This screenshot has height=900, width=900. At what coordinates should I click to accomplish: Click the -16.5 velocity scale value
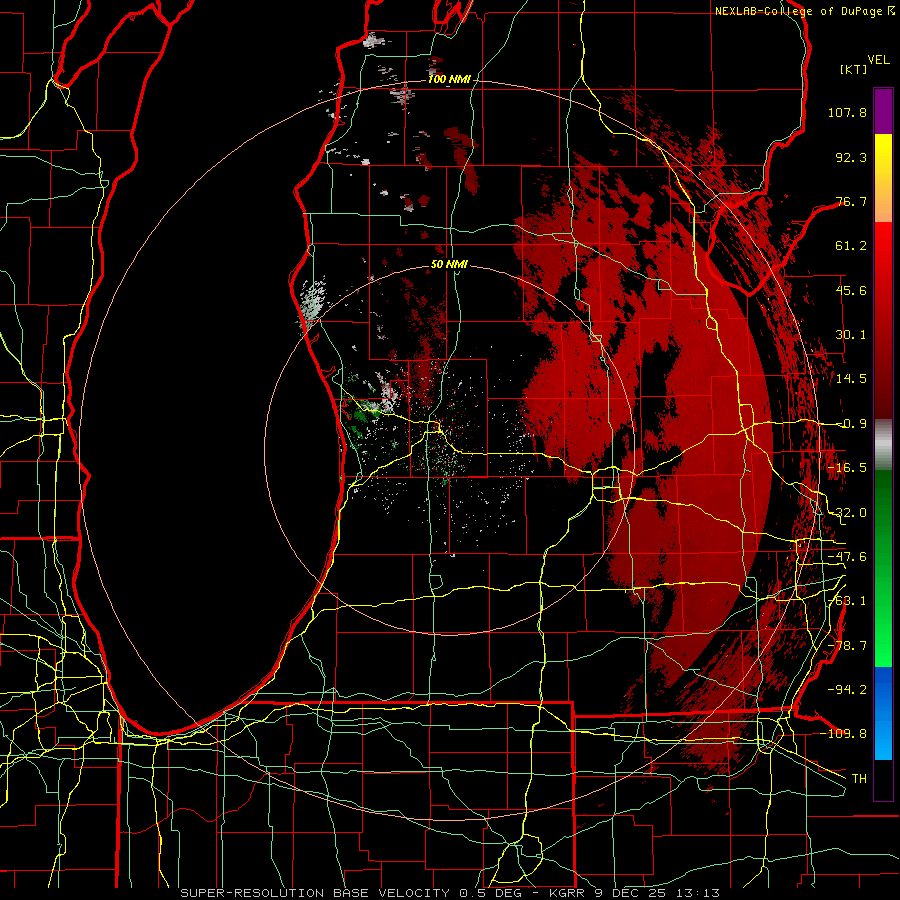click(x=847, y=467)
